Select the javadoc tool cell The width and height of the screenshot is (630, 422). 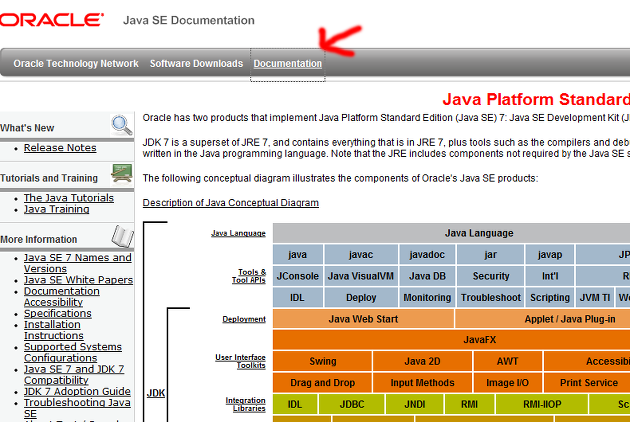tap(427, 254)
